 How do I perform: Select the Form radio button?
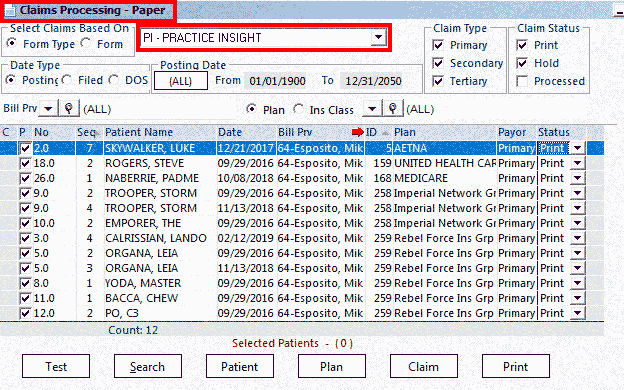click(x=86, y=43)
